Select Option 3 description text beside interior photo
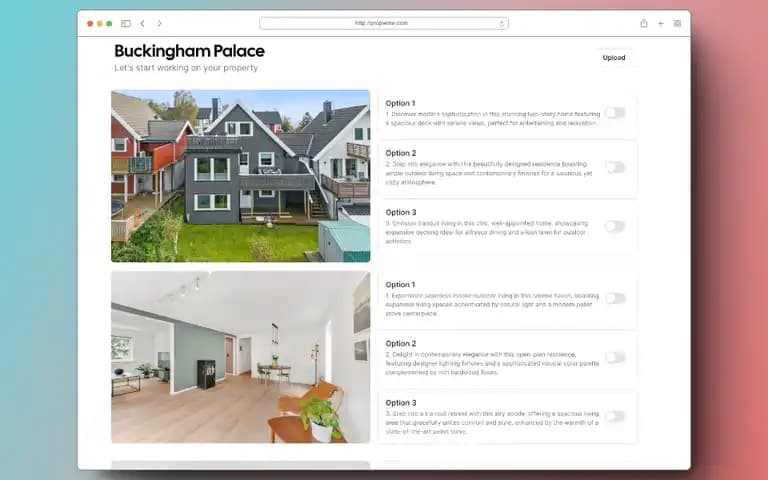The width and height of the screenshot is (768, 480). tap(492, 423)
